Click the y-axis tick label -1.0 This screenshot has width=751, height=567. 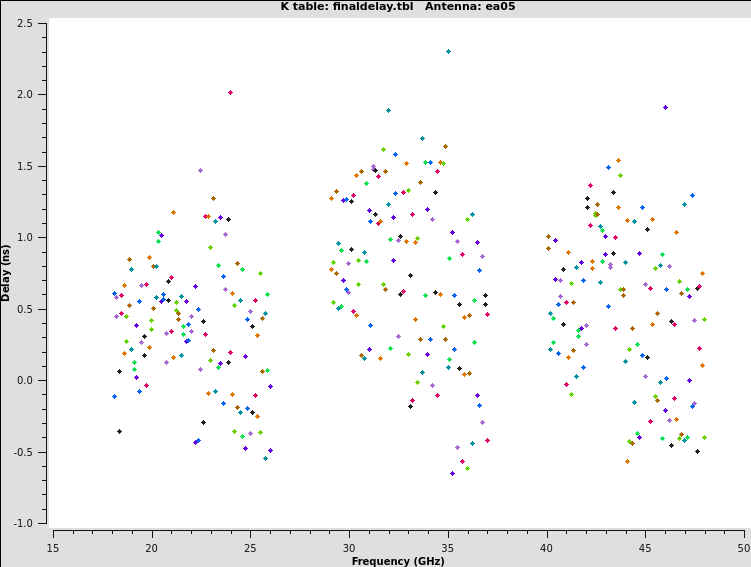tap(23, 524)
